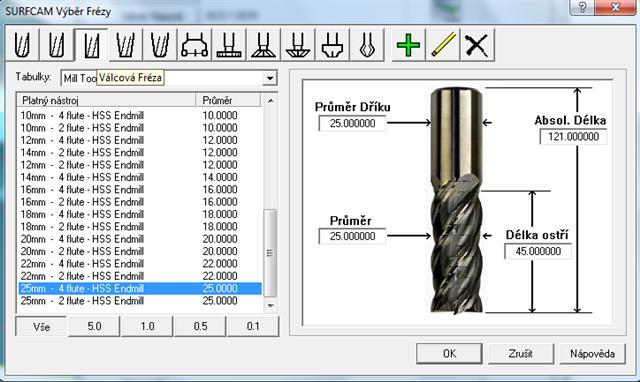Click the Průměr Dříku input field

click(352, 123)
